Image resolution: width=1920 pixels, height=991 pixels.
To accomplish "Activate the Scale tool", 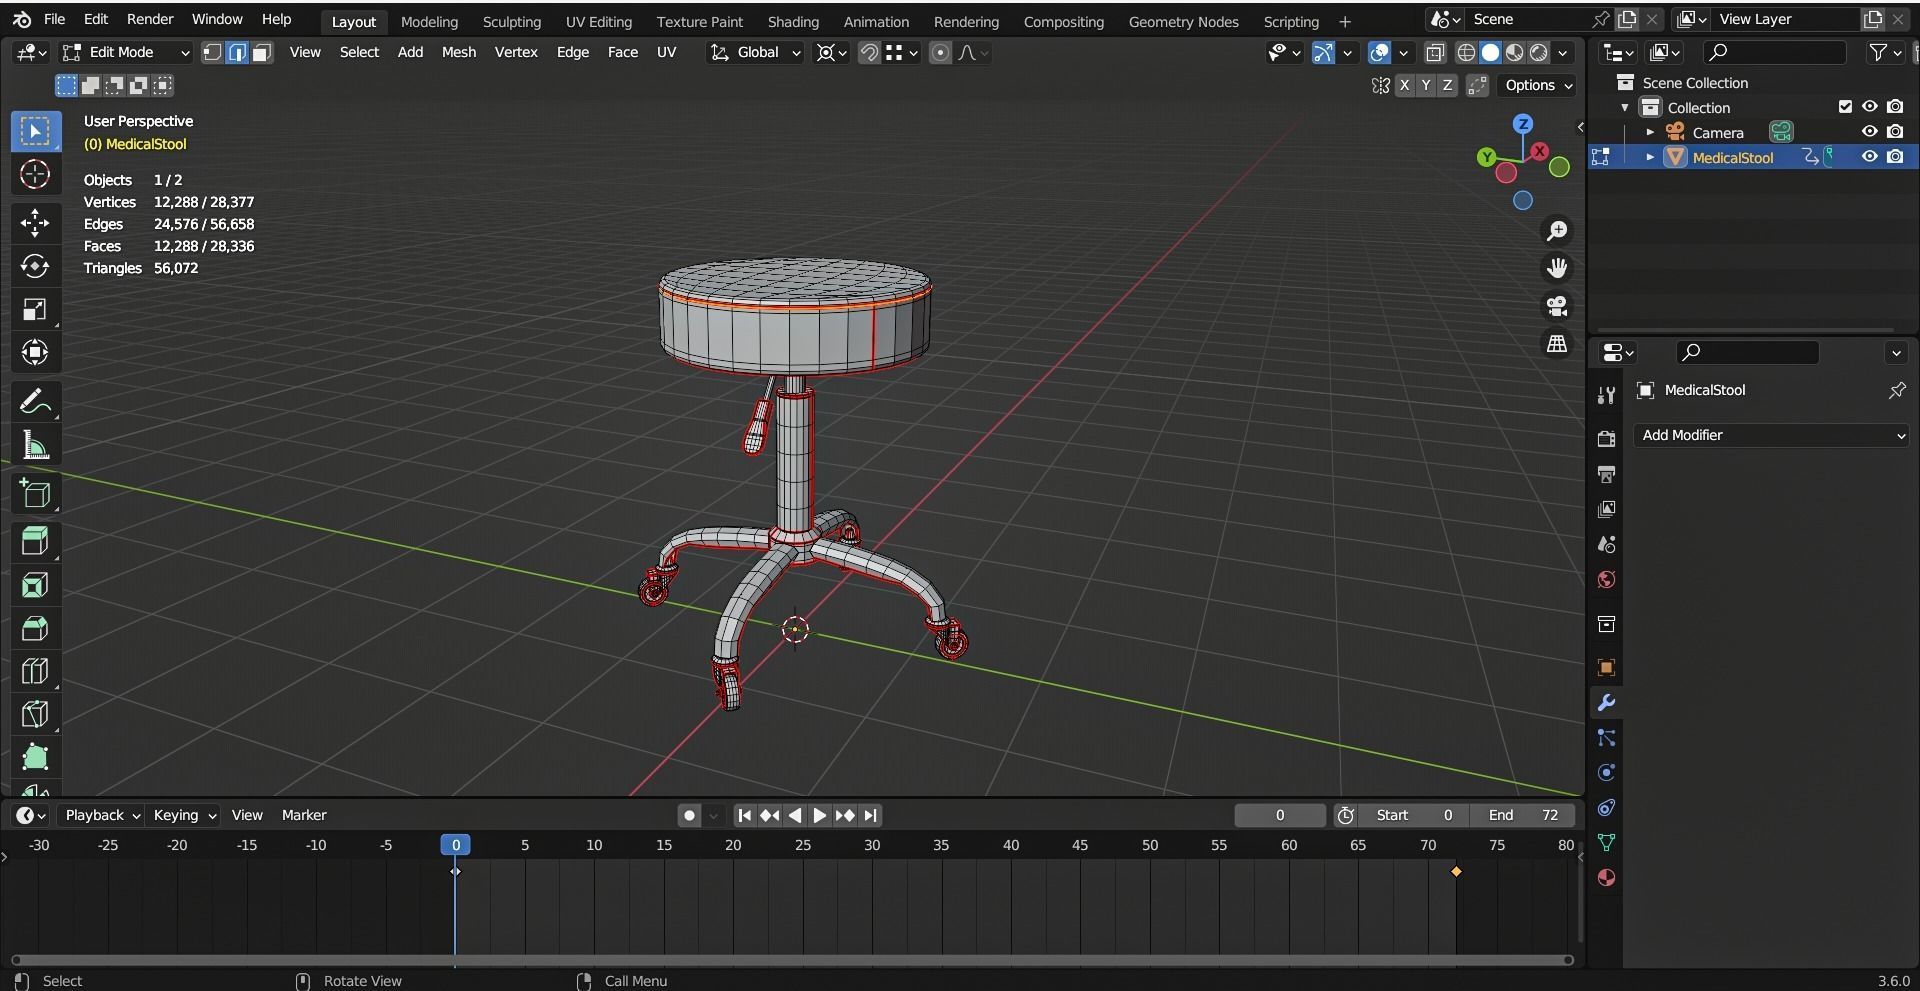I will coord(35,309).
